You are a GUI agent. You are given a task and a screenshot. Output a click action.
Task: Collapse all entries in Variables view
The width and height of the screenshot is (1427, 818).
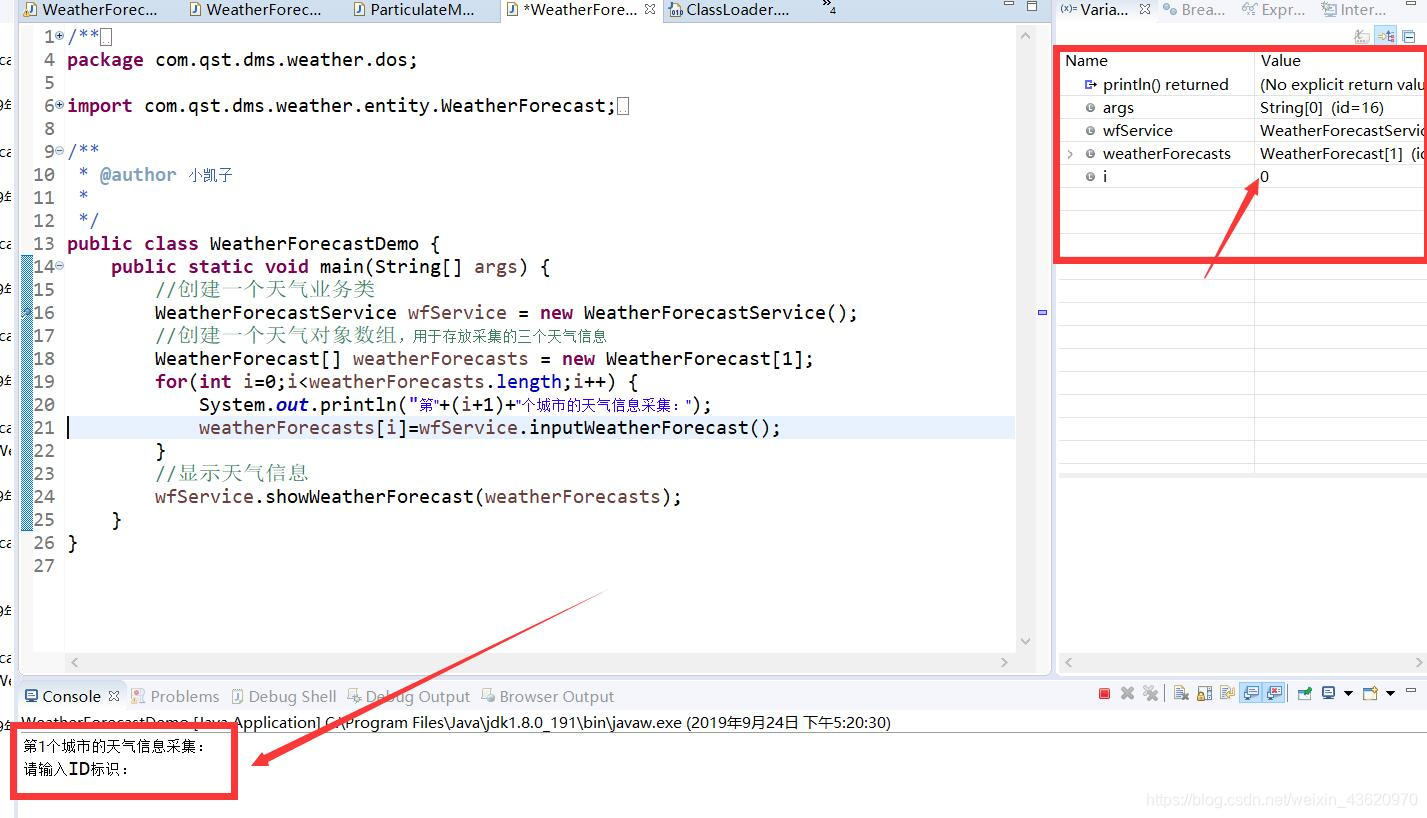1409,36
